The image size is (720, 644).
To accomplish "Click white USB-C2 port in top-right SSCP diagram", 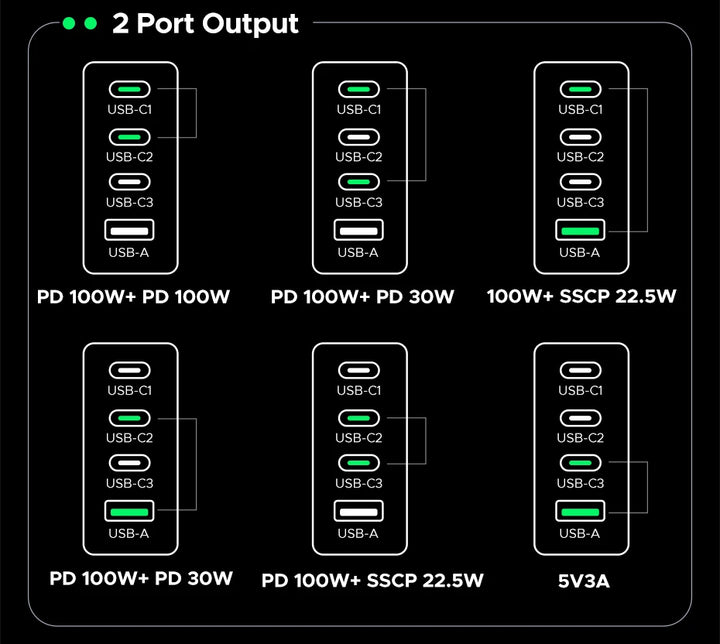I will click(x=580, y=137).
